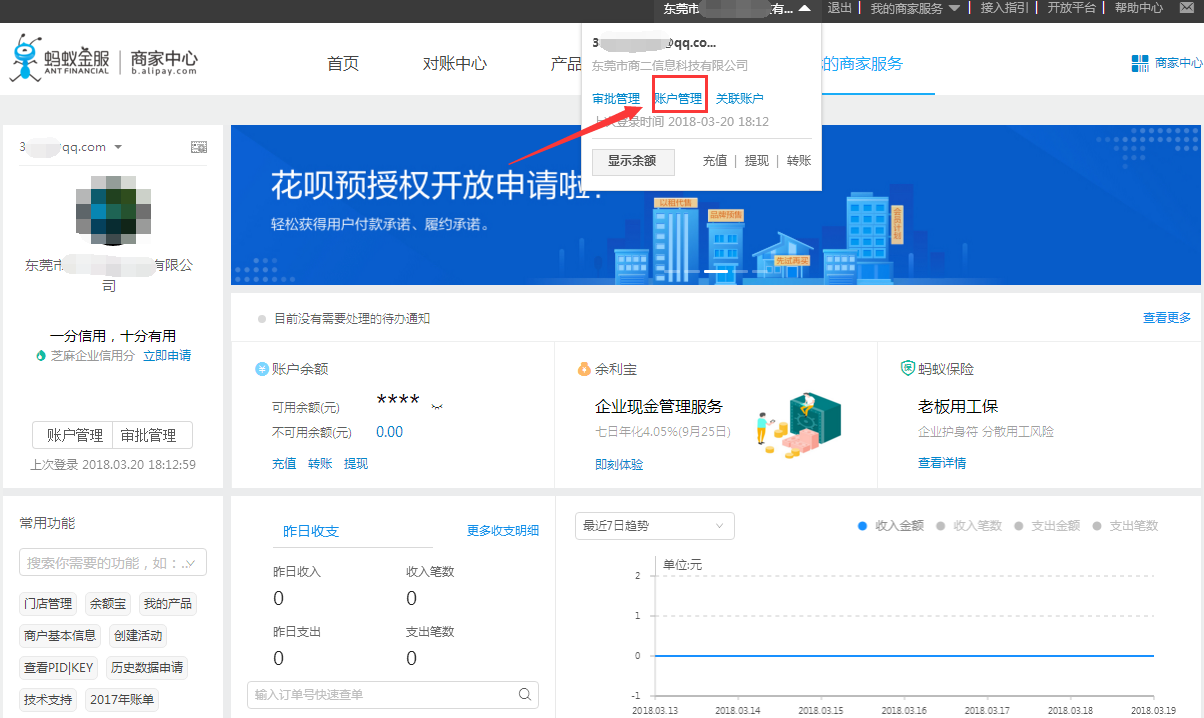1204x718 pixels.
Task: Click 即刻体验 in the 余利宝 card
Action: pos(619,464)
